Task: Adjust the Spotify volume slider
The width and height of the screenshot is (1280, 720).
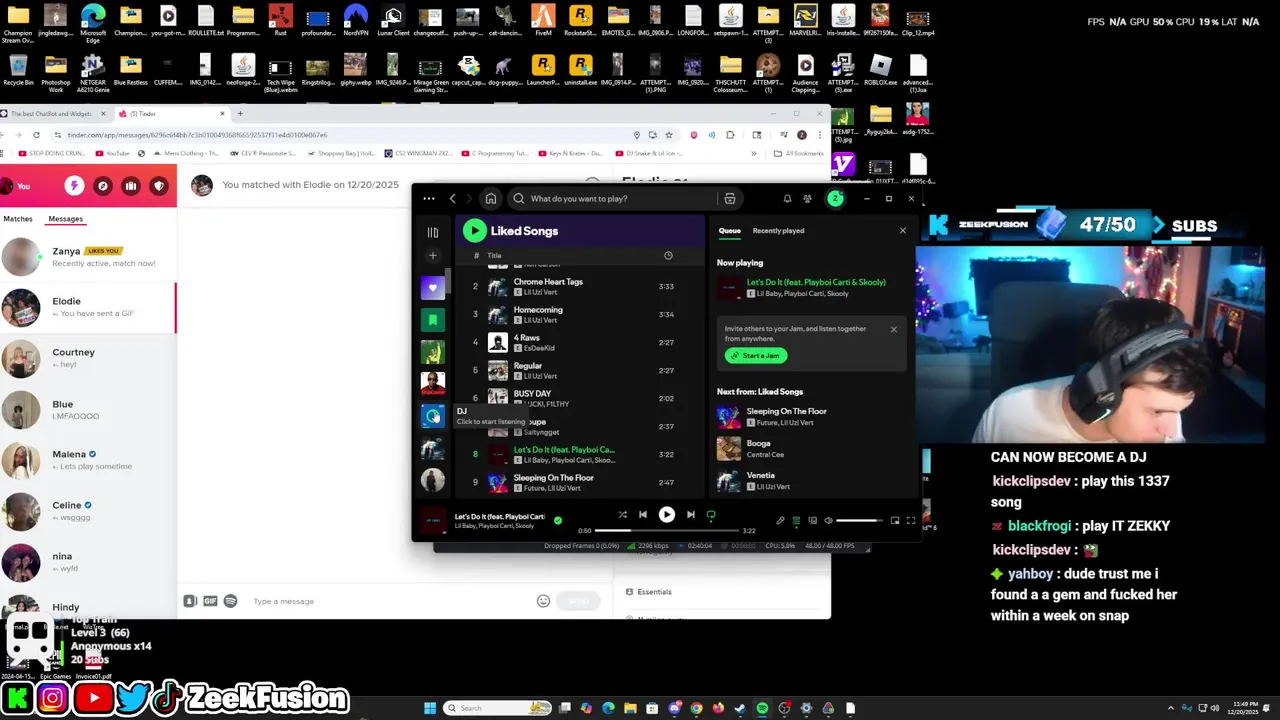Action: 859,520
